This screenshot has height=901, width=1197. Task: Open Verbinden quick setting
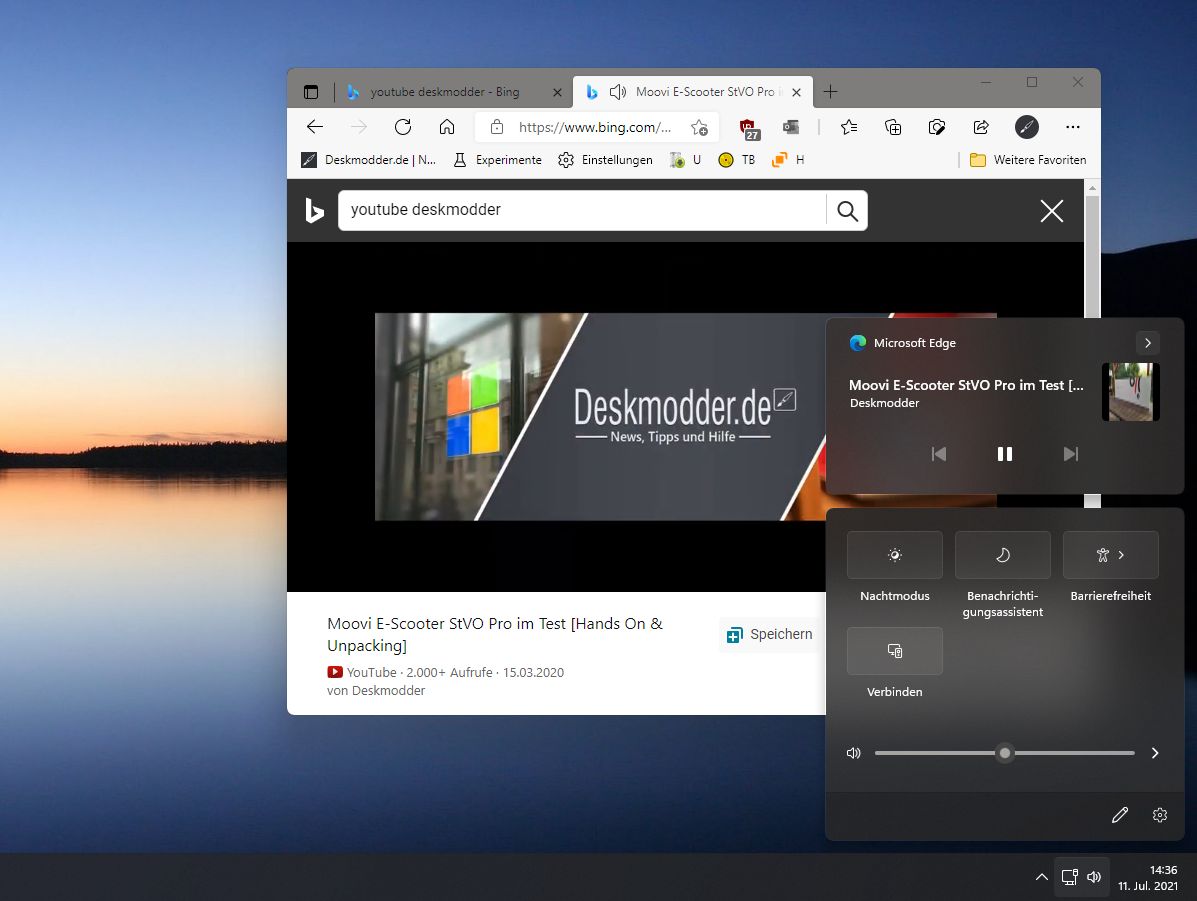895,651
